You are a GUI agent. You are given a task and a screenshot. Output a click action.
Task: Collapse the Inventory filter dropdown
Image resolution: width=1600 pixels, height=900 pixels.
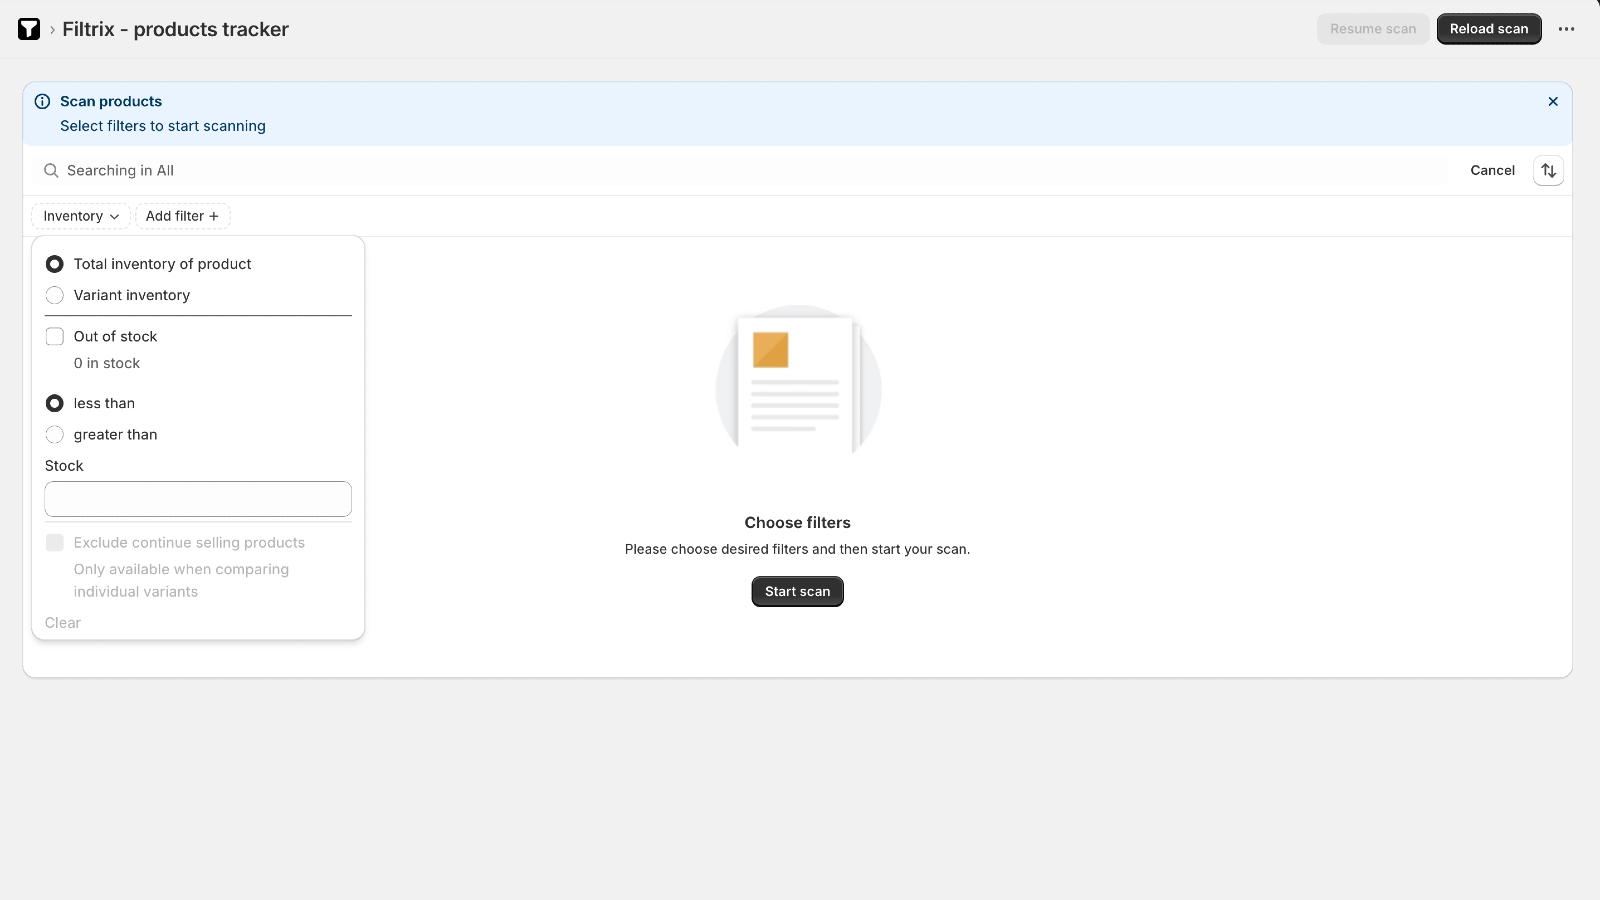click(x=81, y=216)
